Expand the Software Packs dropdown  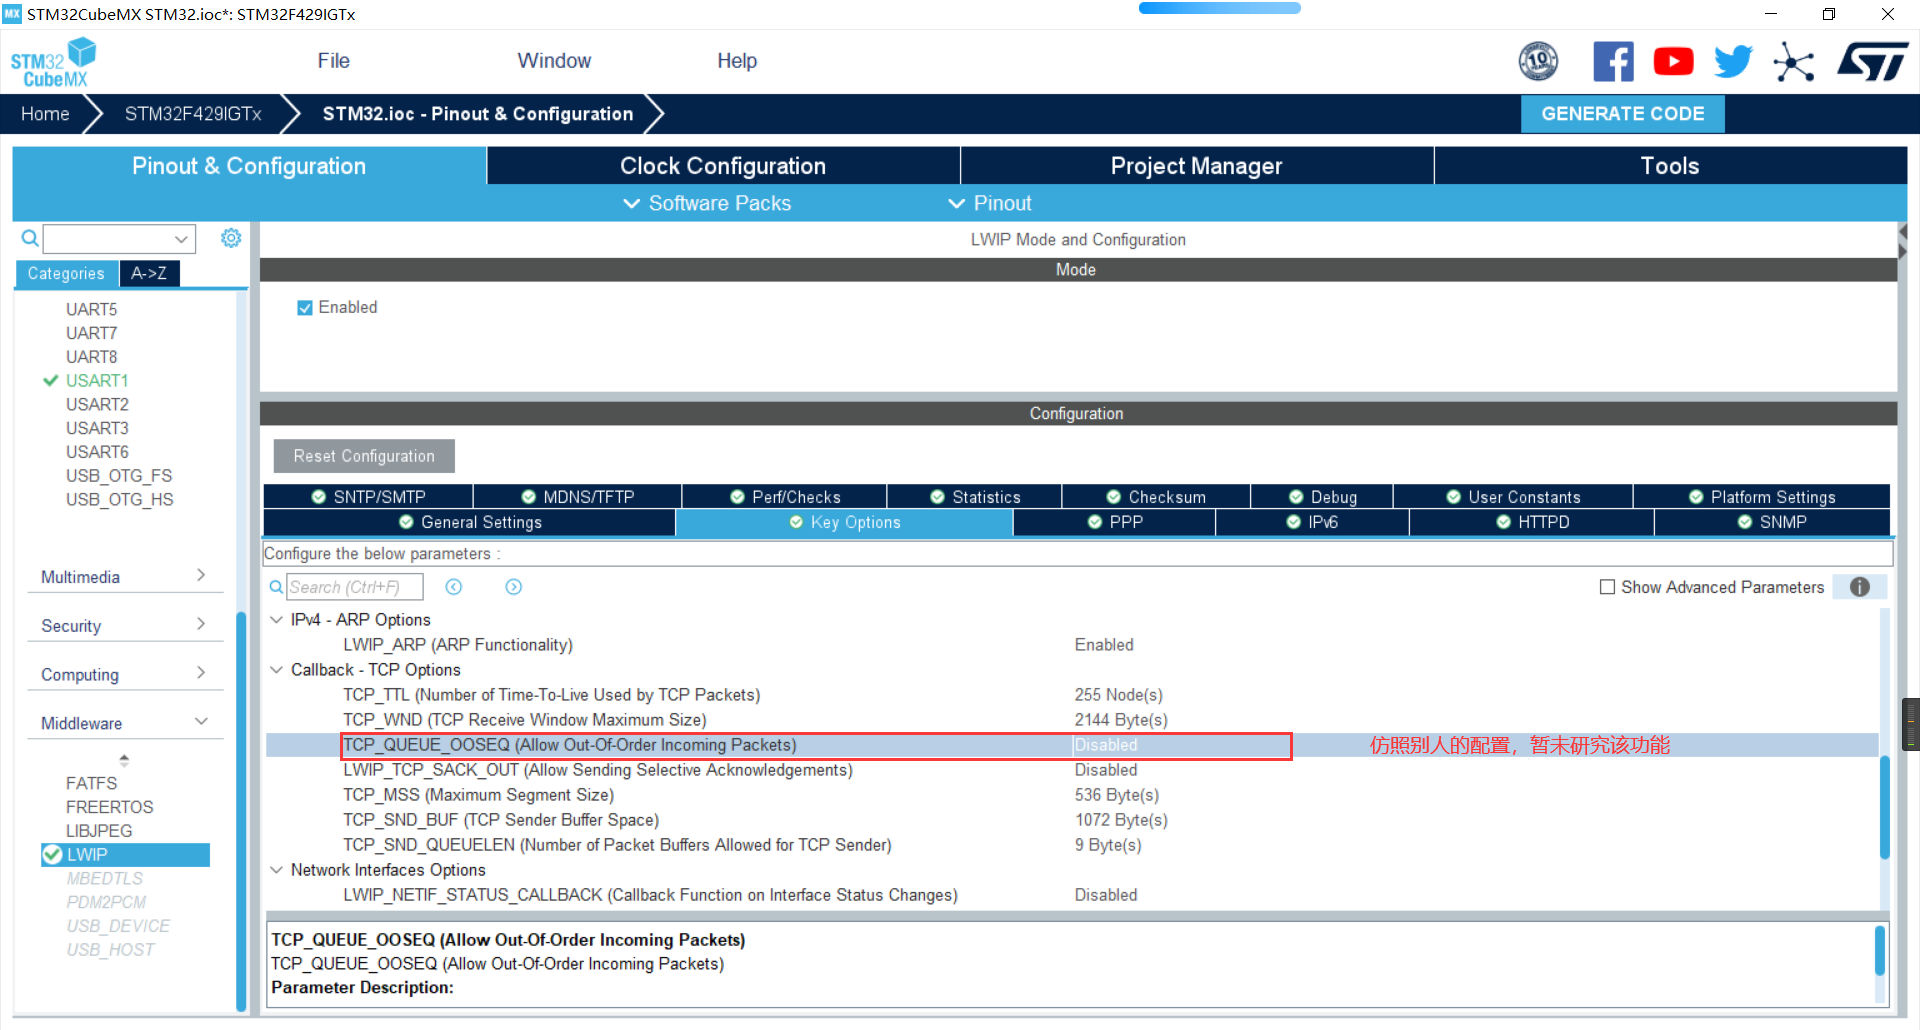[x=707, y=203]
